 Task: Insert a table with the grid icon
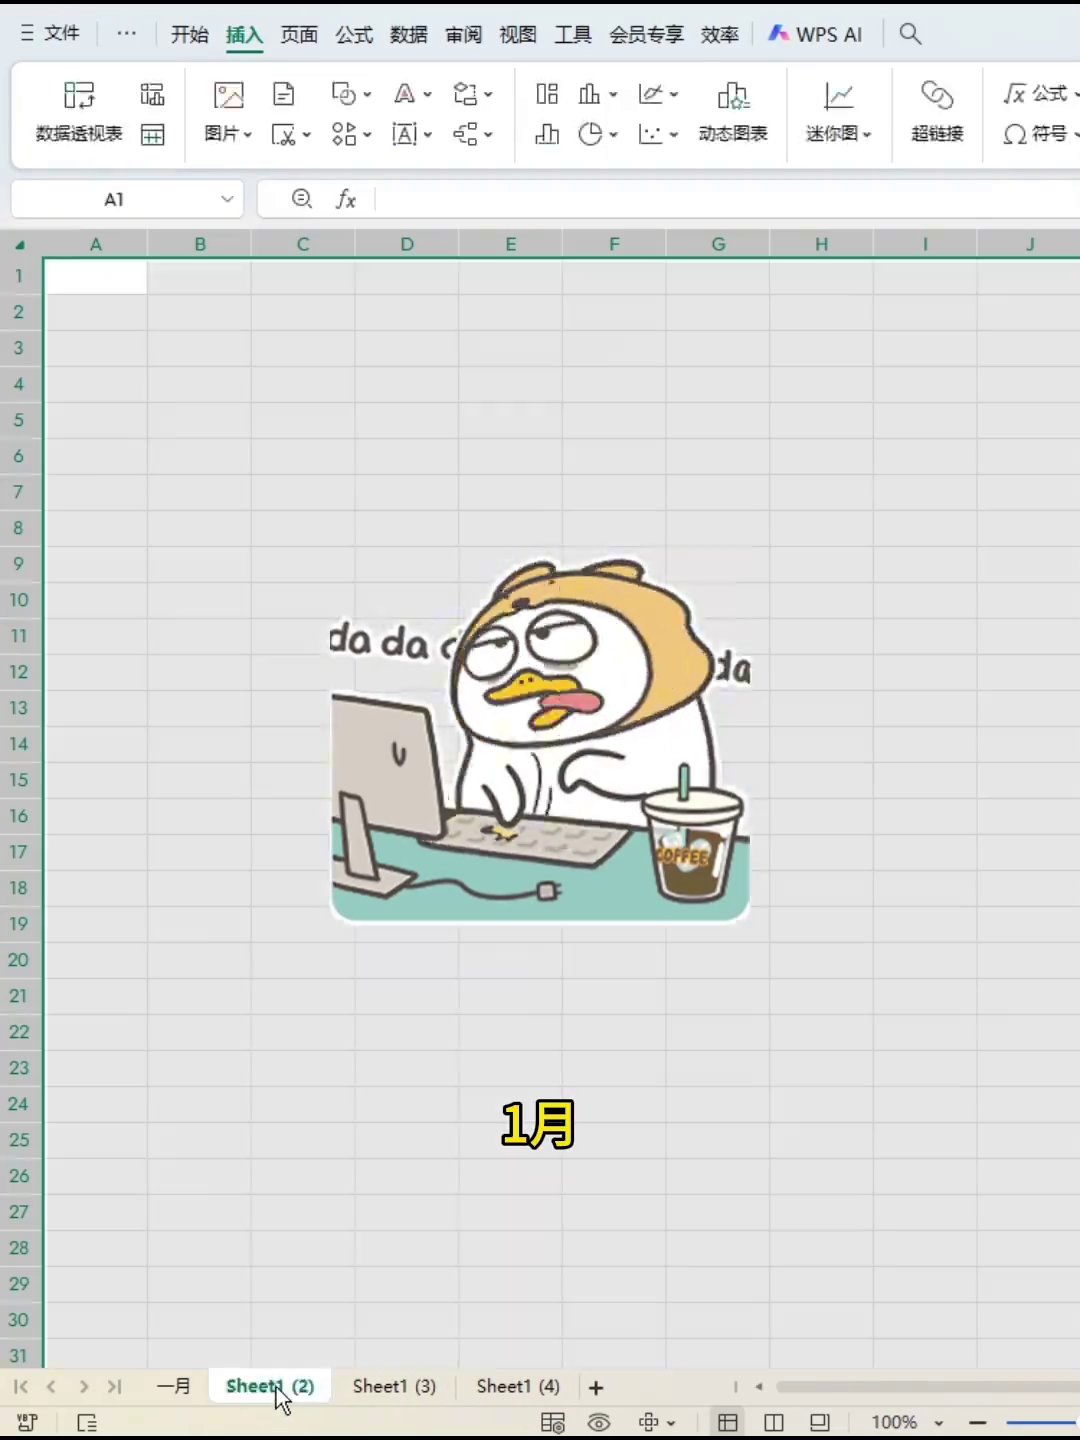coord(152,134)
